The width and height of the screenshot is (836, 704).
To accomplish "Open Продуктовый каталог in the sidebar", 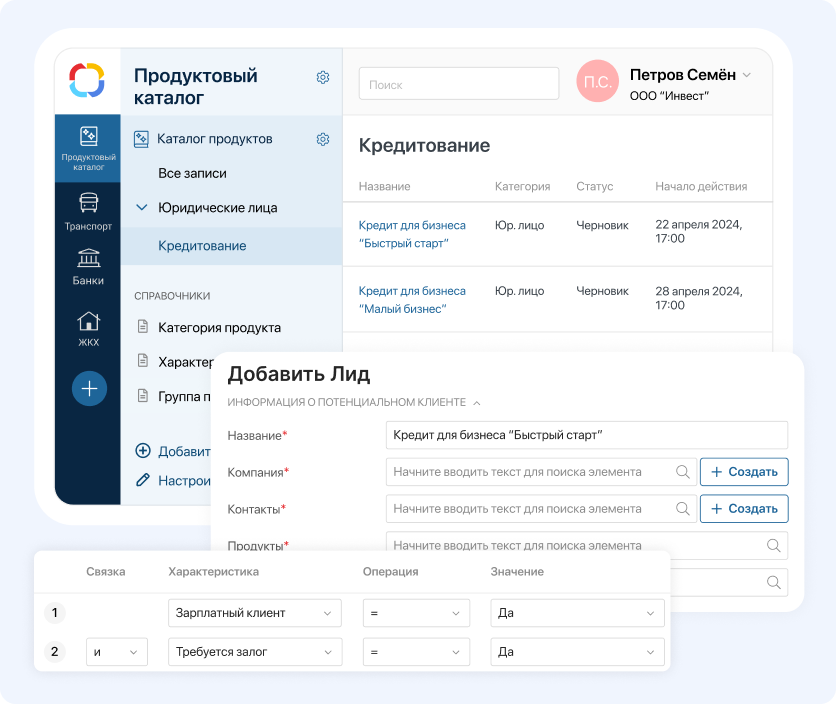I will point(88,148).
